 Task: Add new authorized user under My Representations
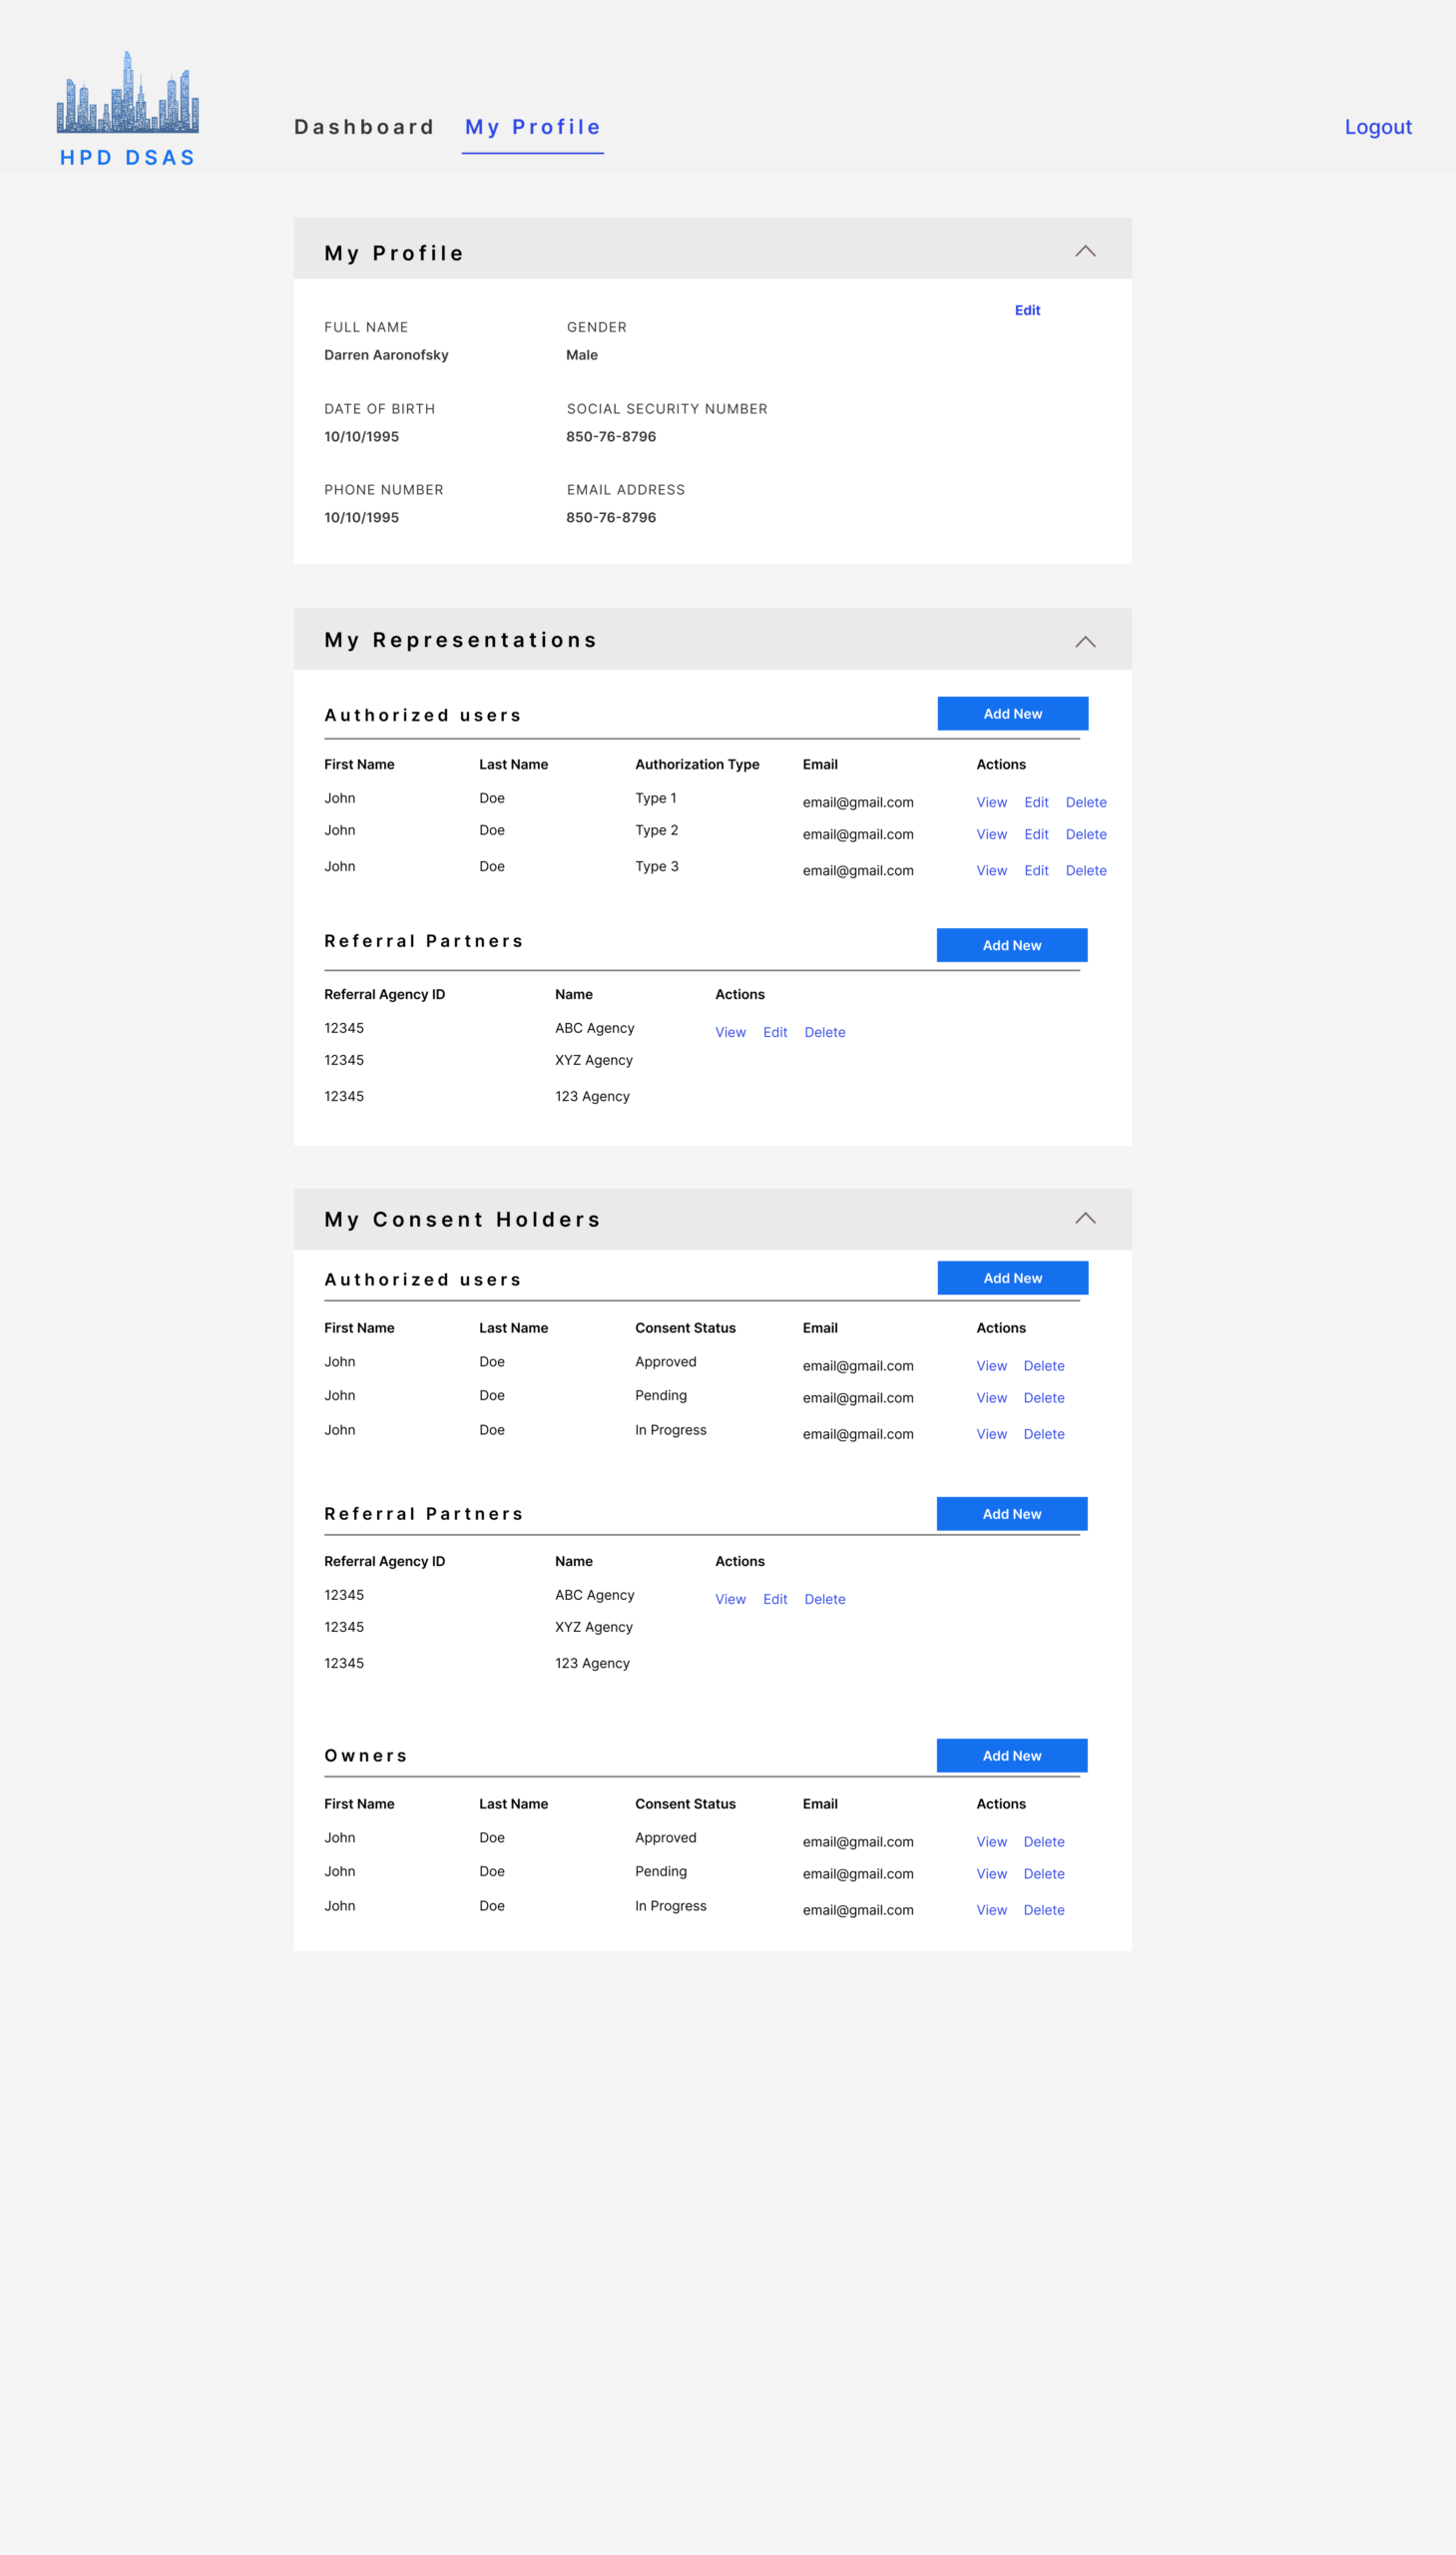point(1012,714)
